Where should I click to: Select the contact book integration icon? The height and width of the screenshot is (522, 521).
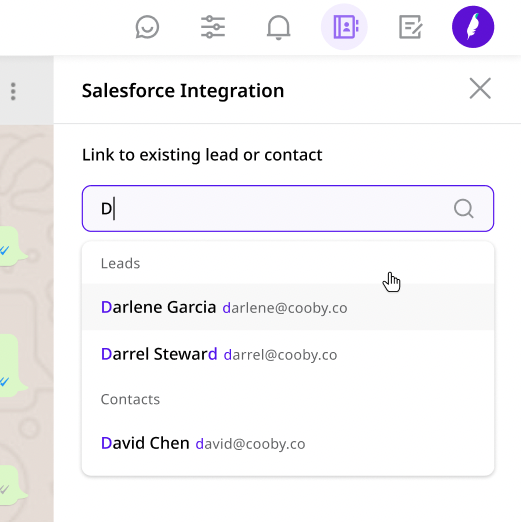click(x=344, y=27)
